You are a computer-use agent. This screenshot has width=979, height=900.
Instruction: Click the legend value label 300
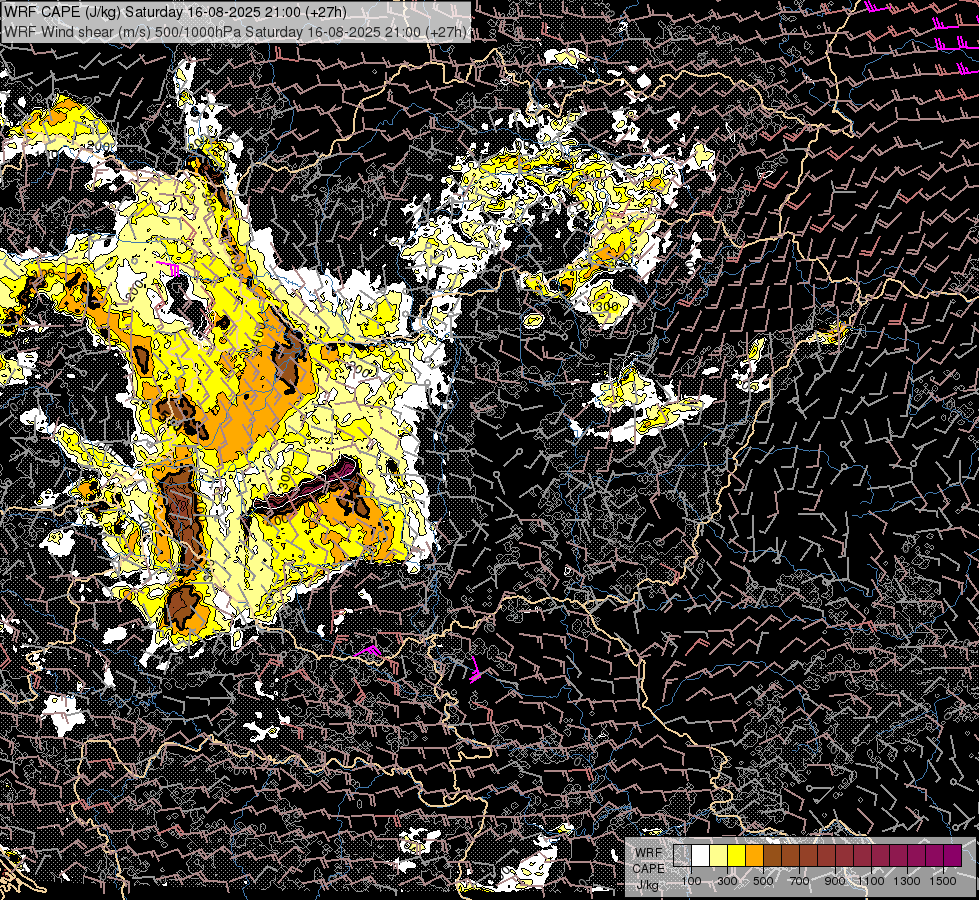coord(727,881)
